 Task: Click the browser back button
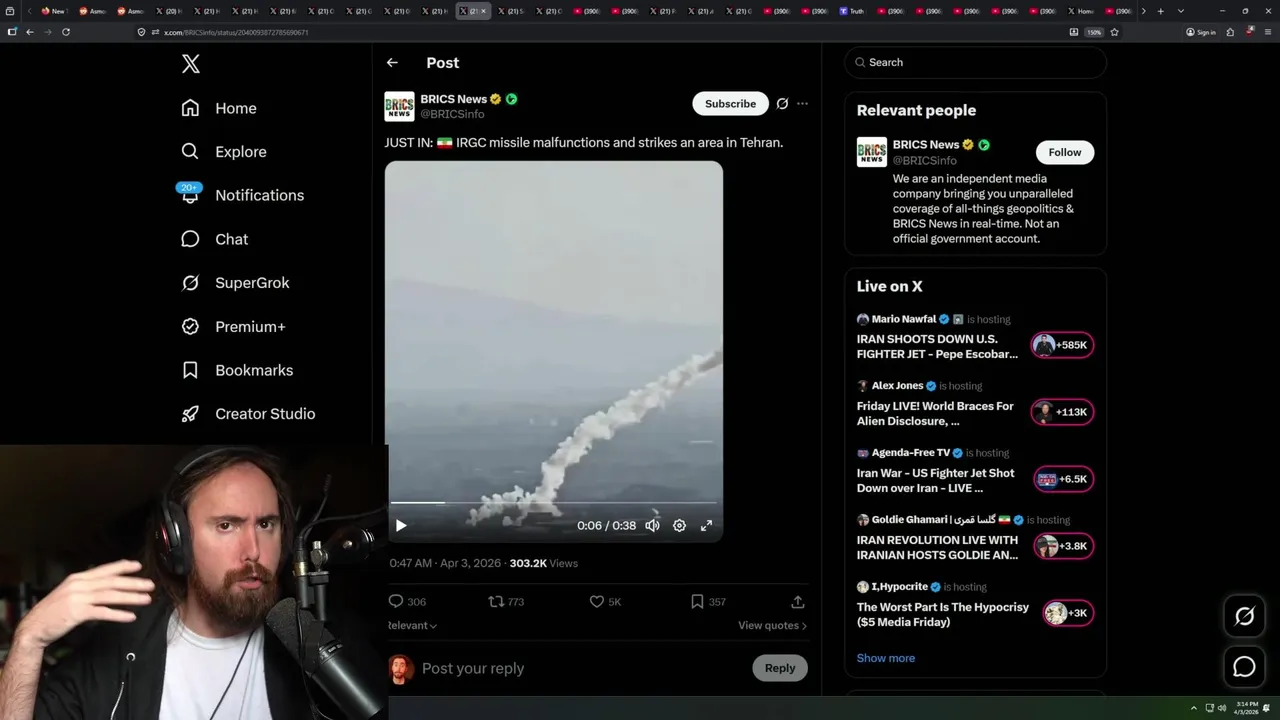29,32
